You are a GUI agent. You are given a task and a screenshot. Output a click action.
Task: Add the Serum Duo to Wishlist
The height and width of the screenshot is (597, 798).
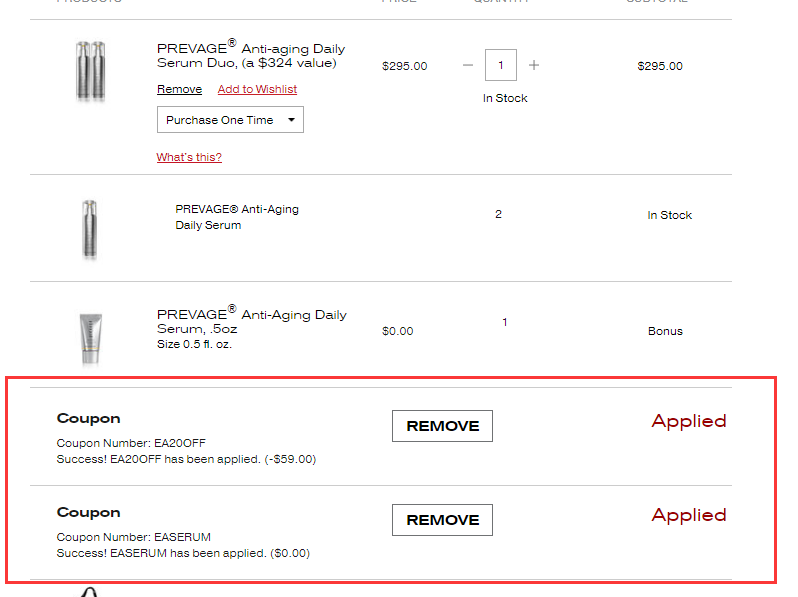(257, 89)
